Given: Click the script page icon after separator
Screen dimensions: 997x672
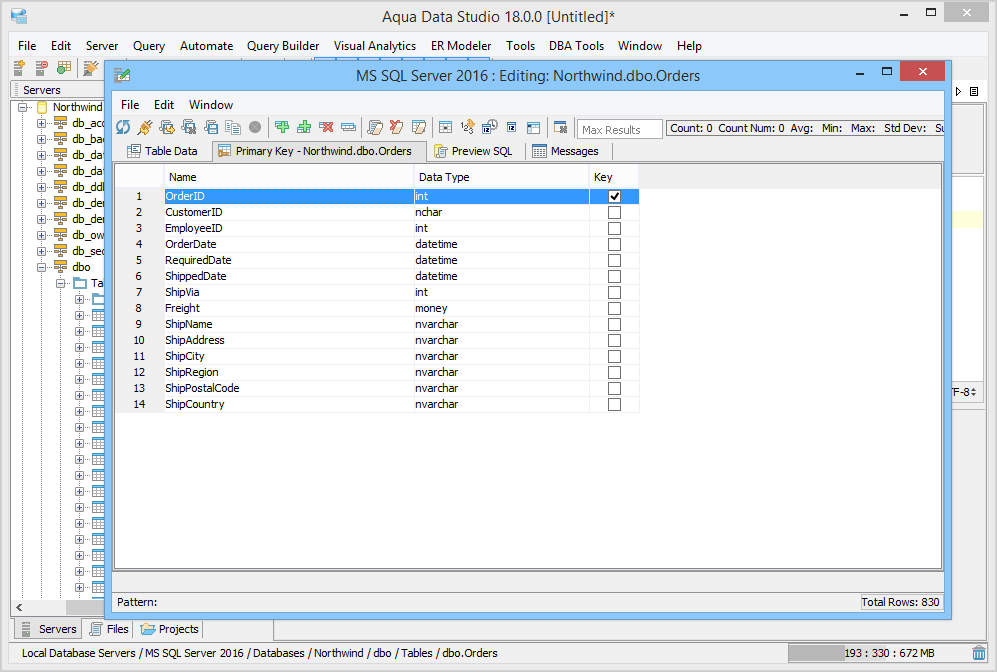Looking at the screenshot, I should pos(375,127).
